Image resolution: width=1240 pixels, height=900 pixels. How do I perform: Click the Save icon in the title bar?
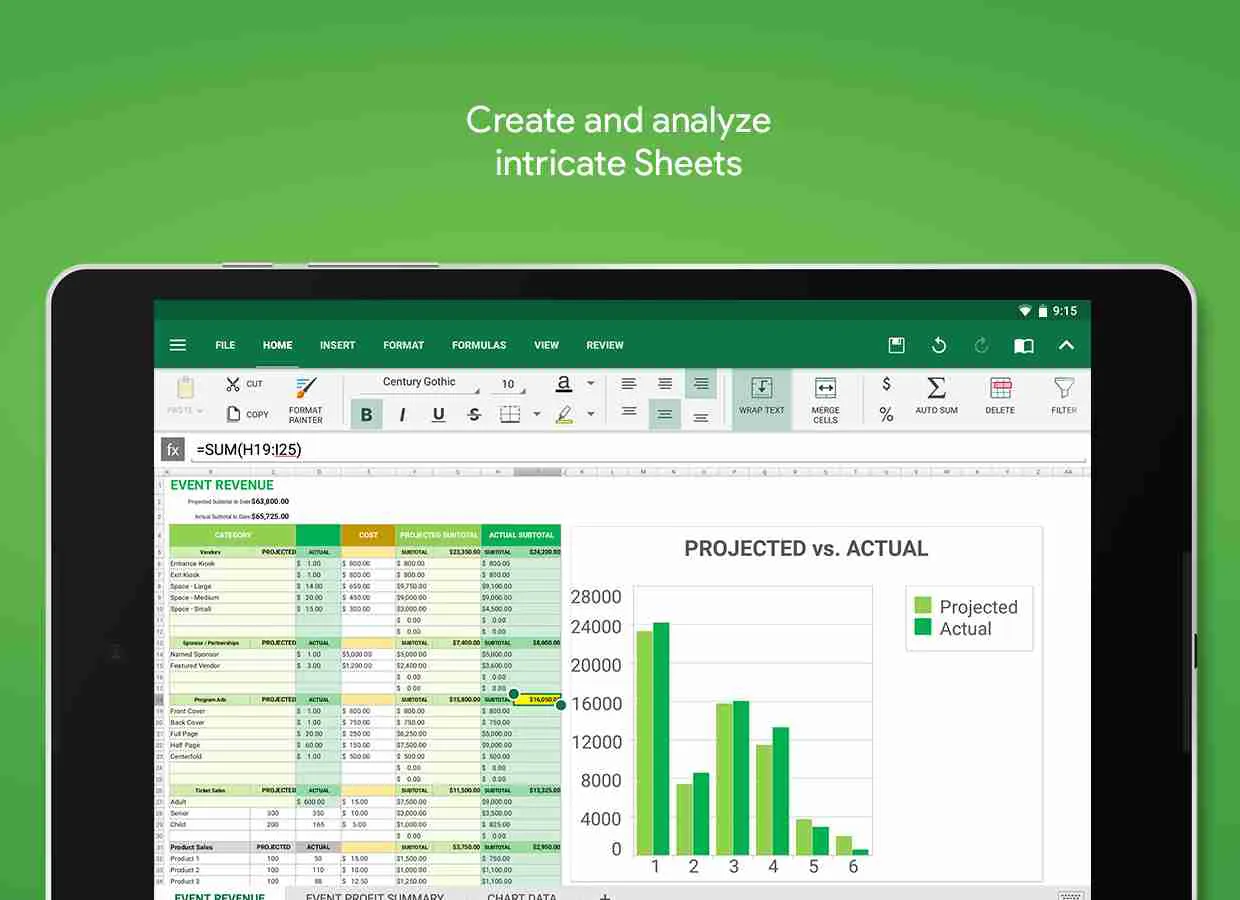coord(895,345)
